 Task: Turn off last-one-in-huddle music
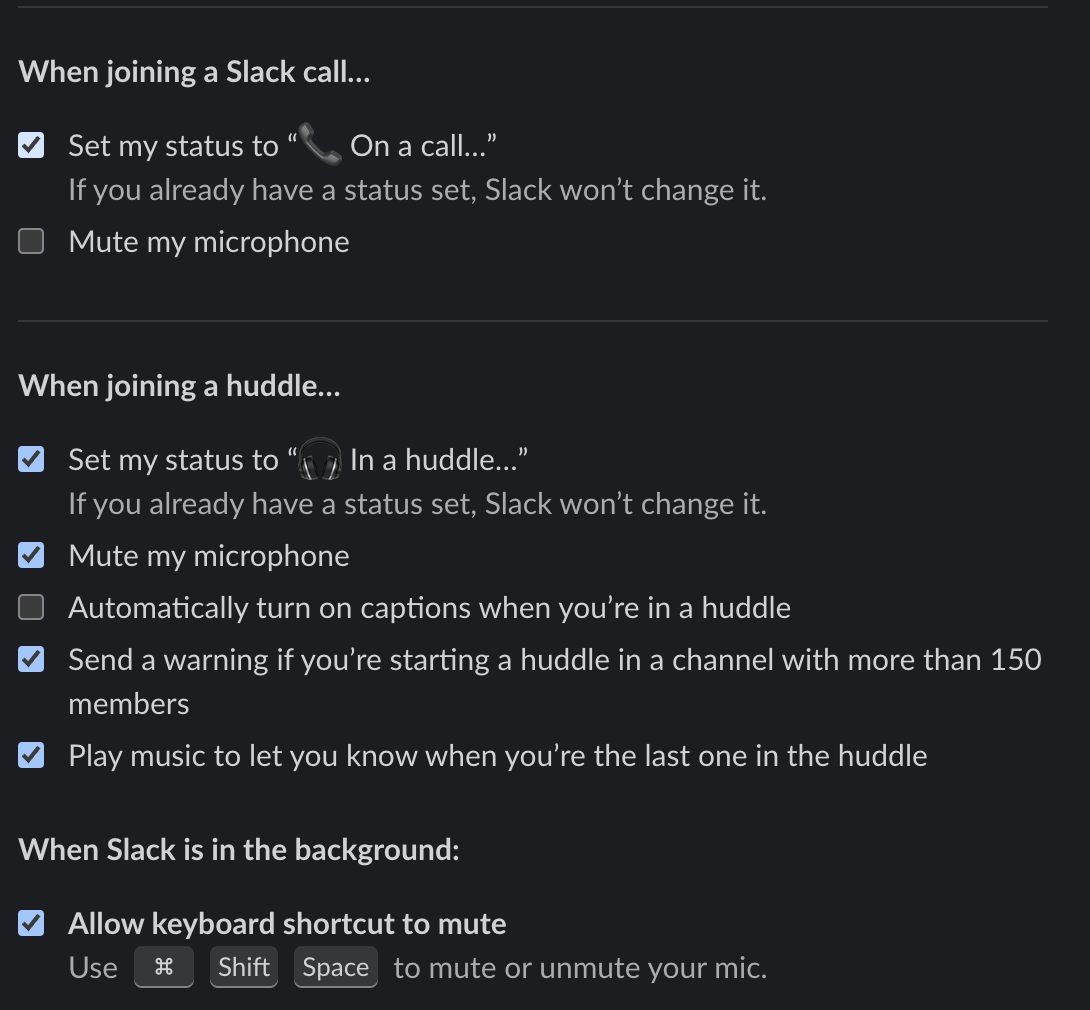coord(30,755)
